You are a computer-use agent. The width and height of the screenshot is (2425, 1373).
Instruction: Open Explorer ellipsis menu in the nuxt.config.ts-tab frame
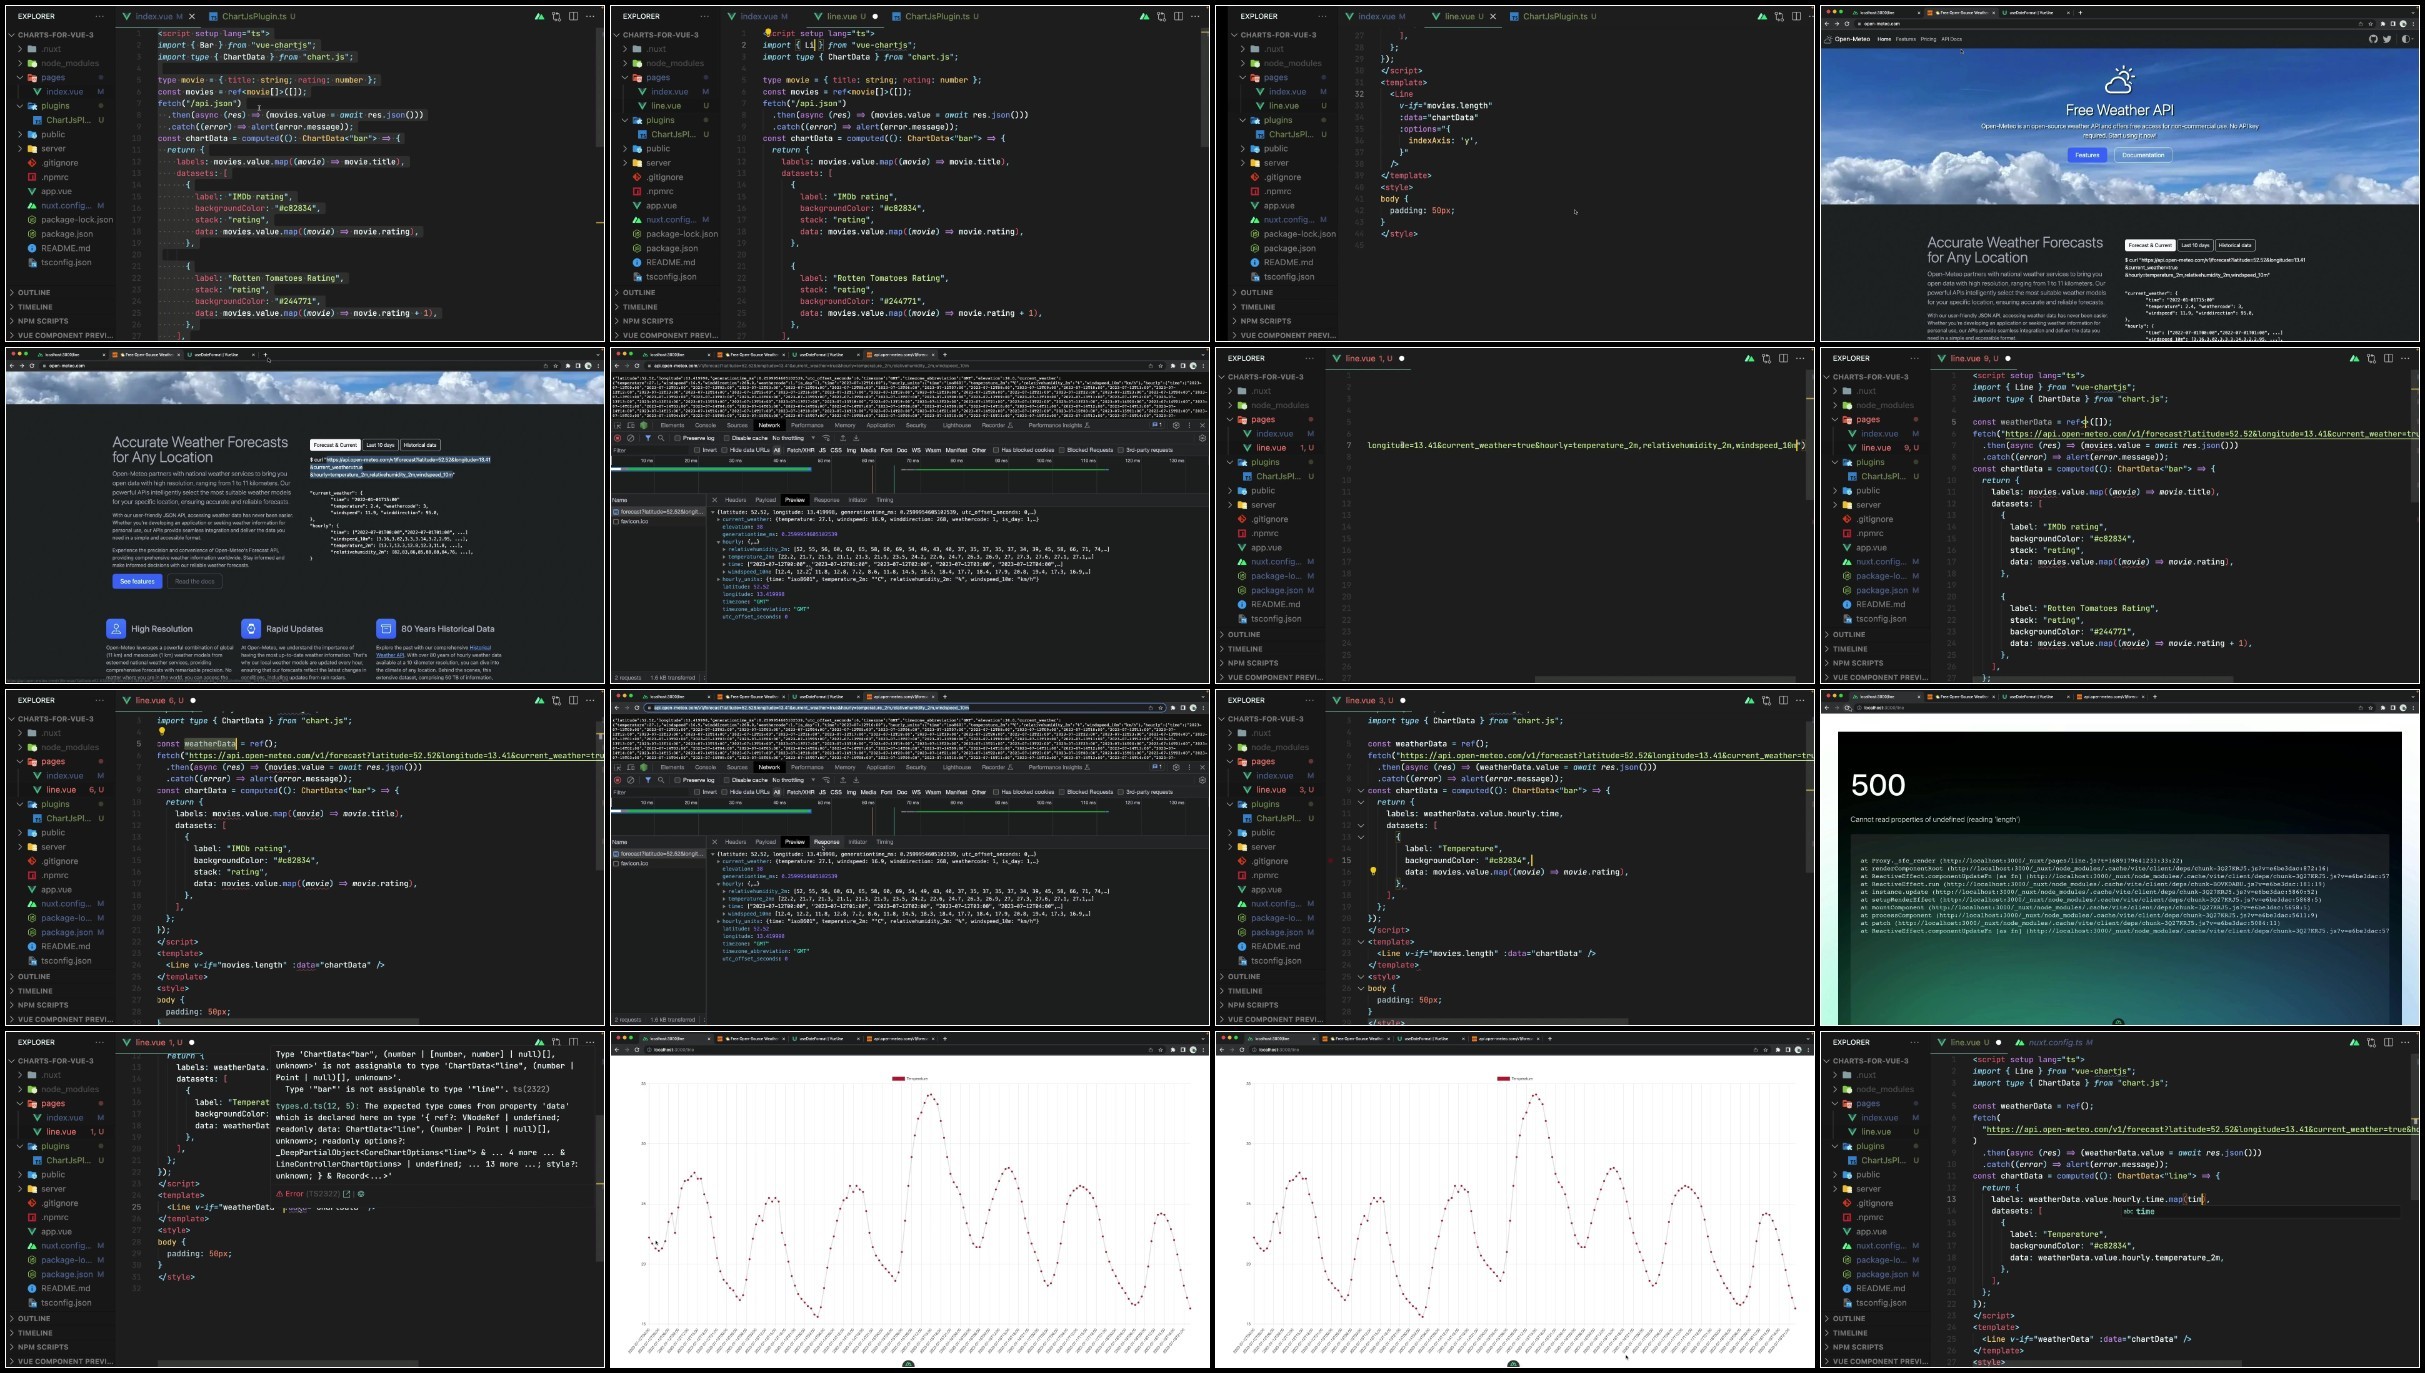point(1914,1042)
